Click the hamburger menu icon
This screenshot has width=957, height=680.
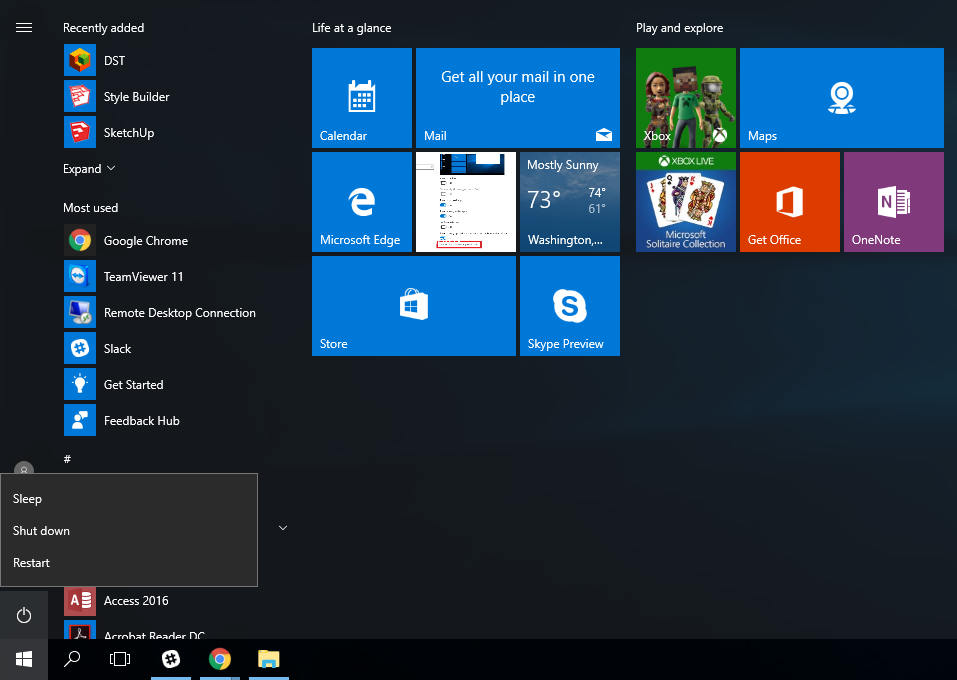point(24,27)
